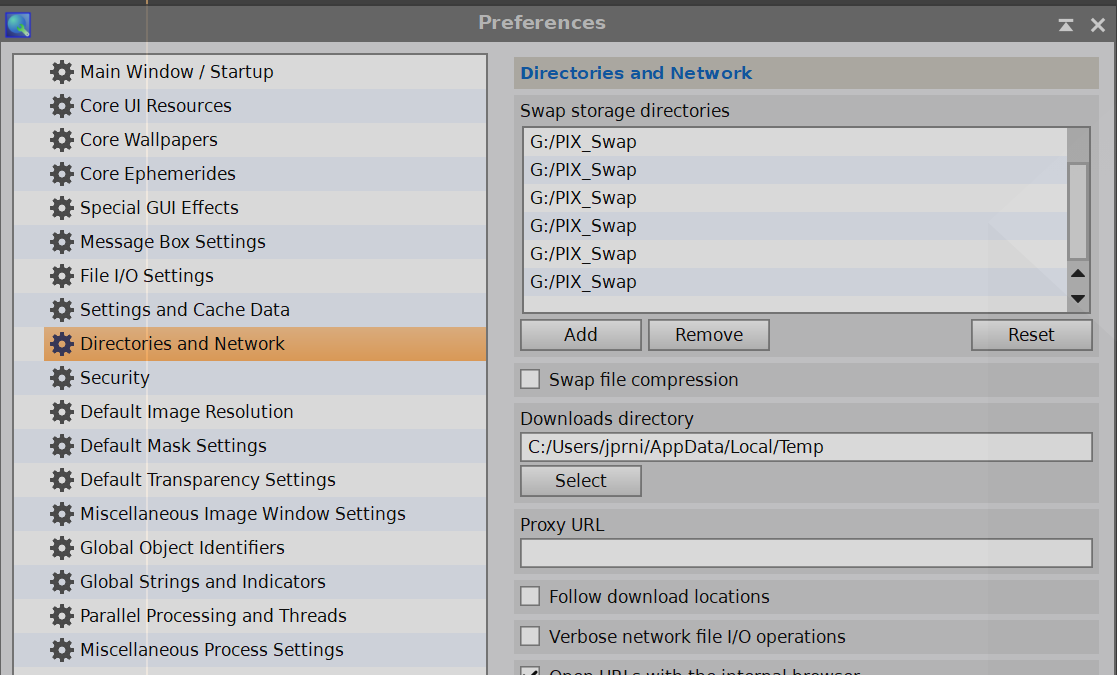Click the gear icon next to Security

coord(62,378)
